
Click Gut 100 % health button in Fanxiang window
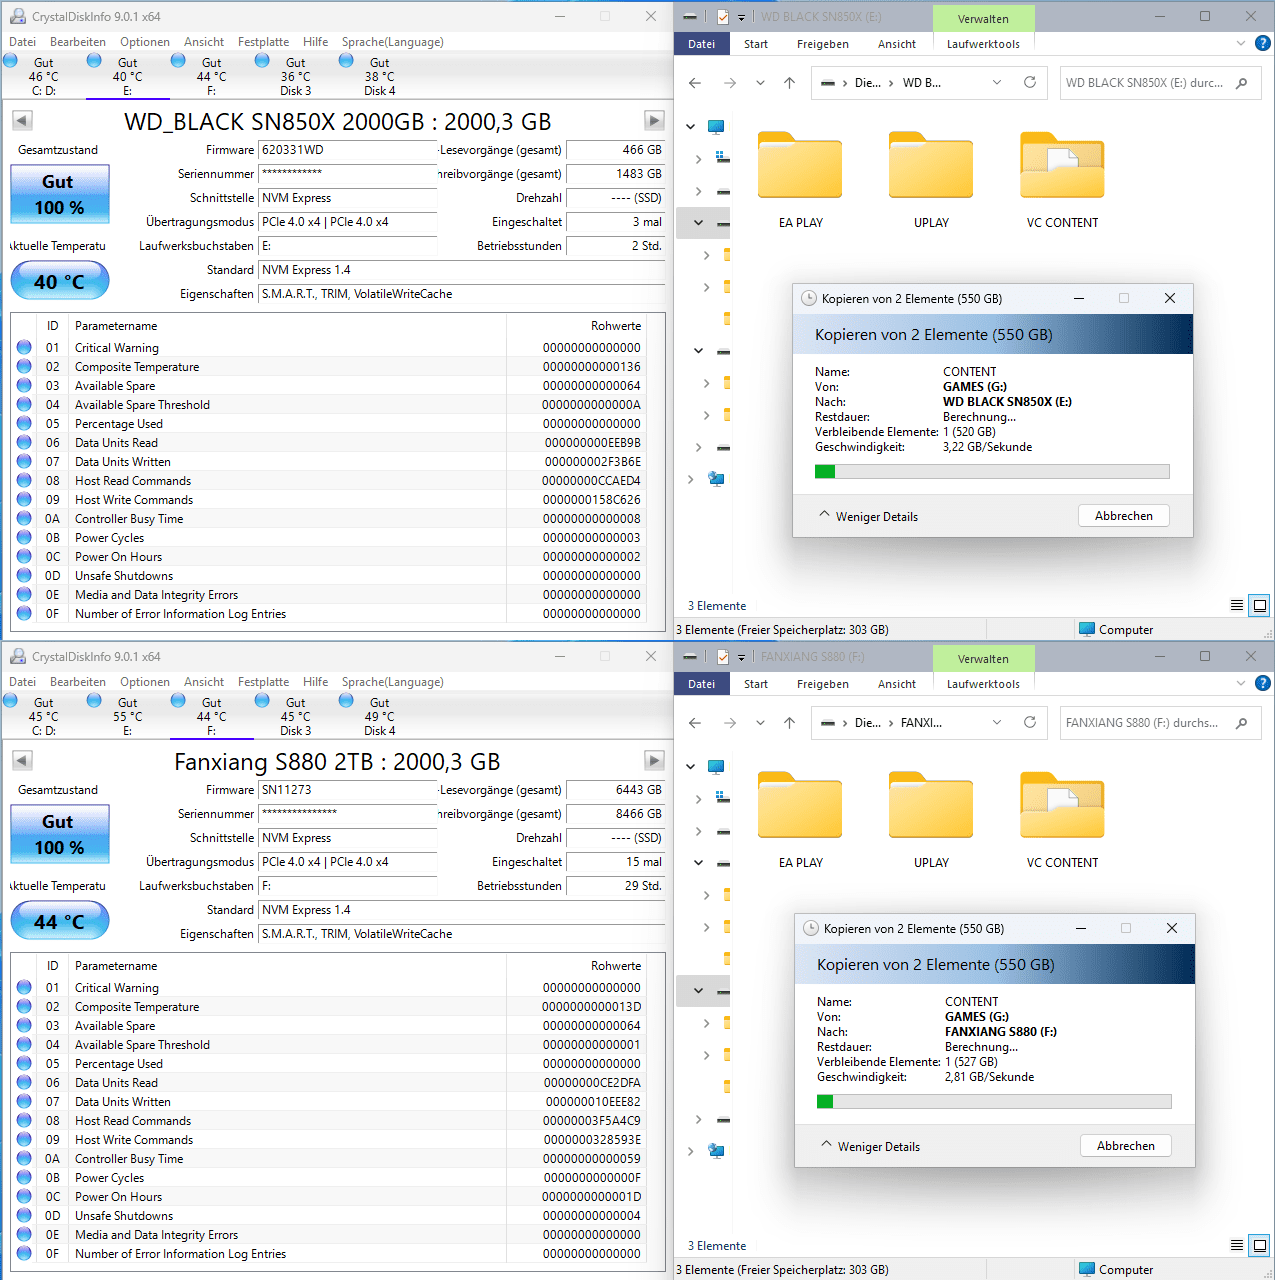coord(59,834)
